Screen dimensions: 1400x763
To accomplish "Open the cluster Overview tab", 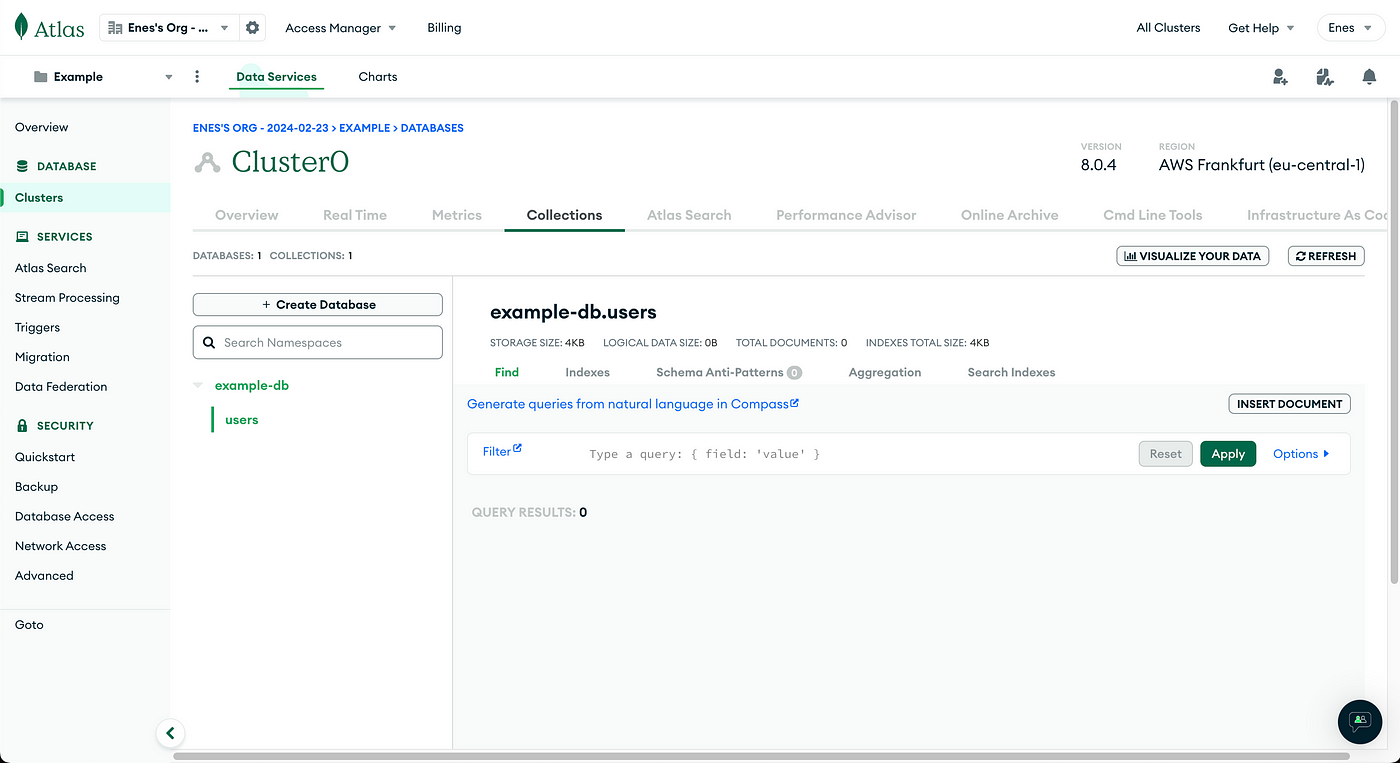I will 247,215.
